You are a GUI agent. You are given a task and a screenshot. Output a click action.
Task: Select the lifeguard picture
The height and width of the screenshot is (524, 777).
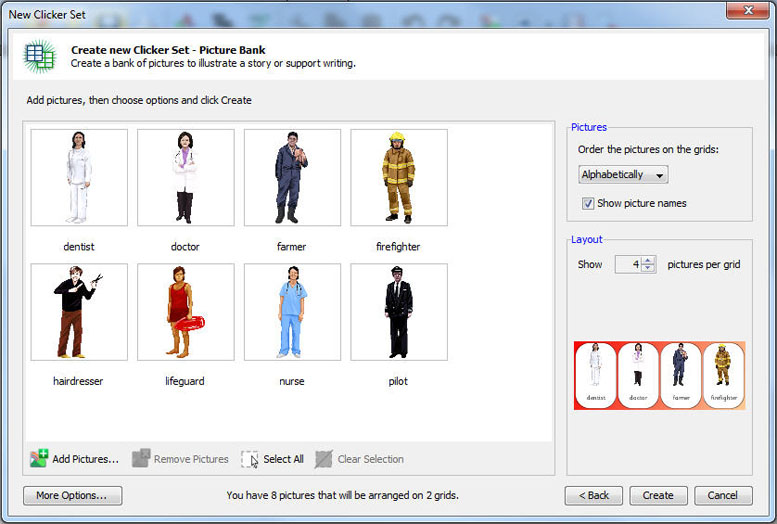coord(186,312)
